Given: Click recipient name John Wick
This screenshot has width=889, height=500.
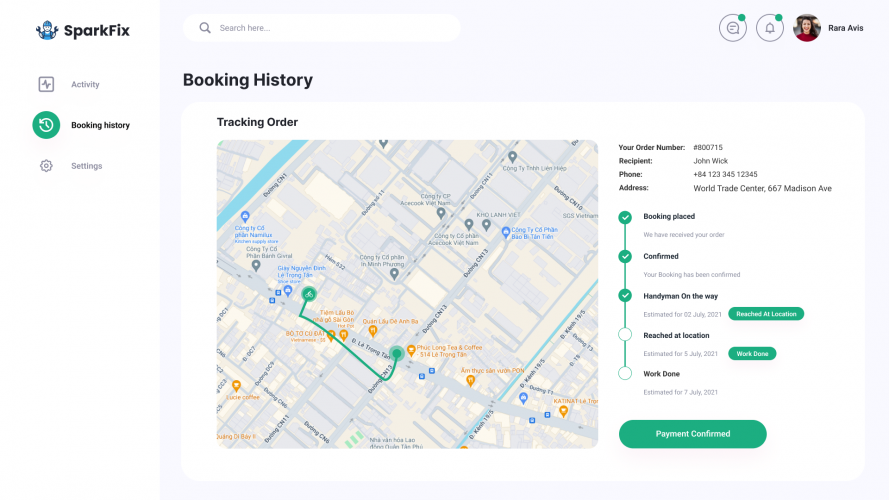Looking at the screenshot, I should [x=710, y=161].
